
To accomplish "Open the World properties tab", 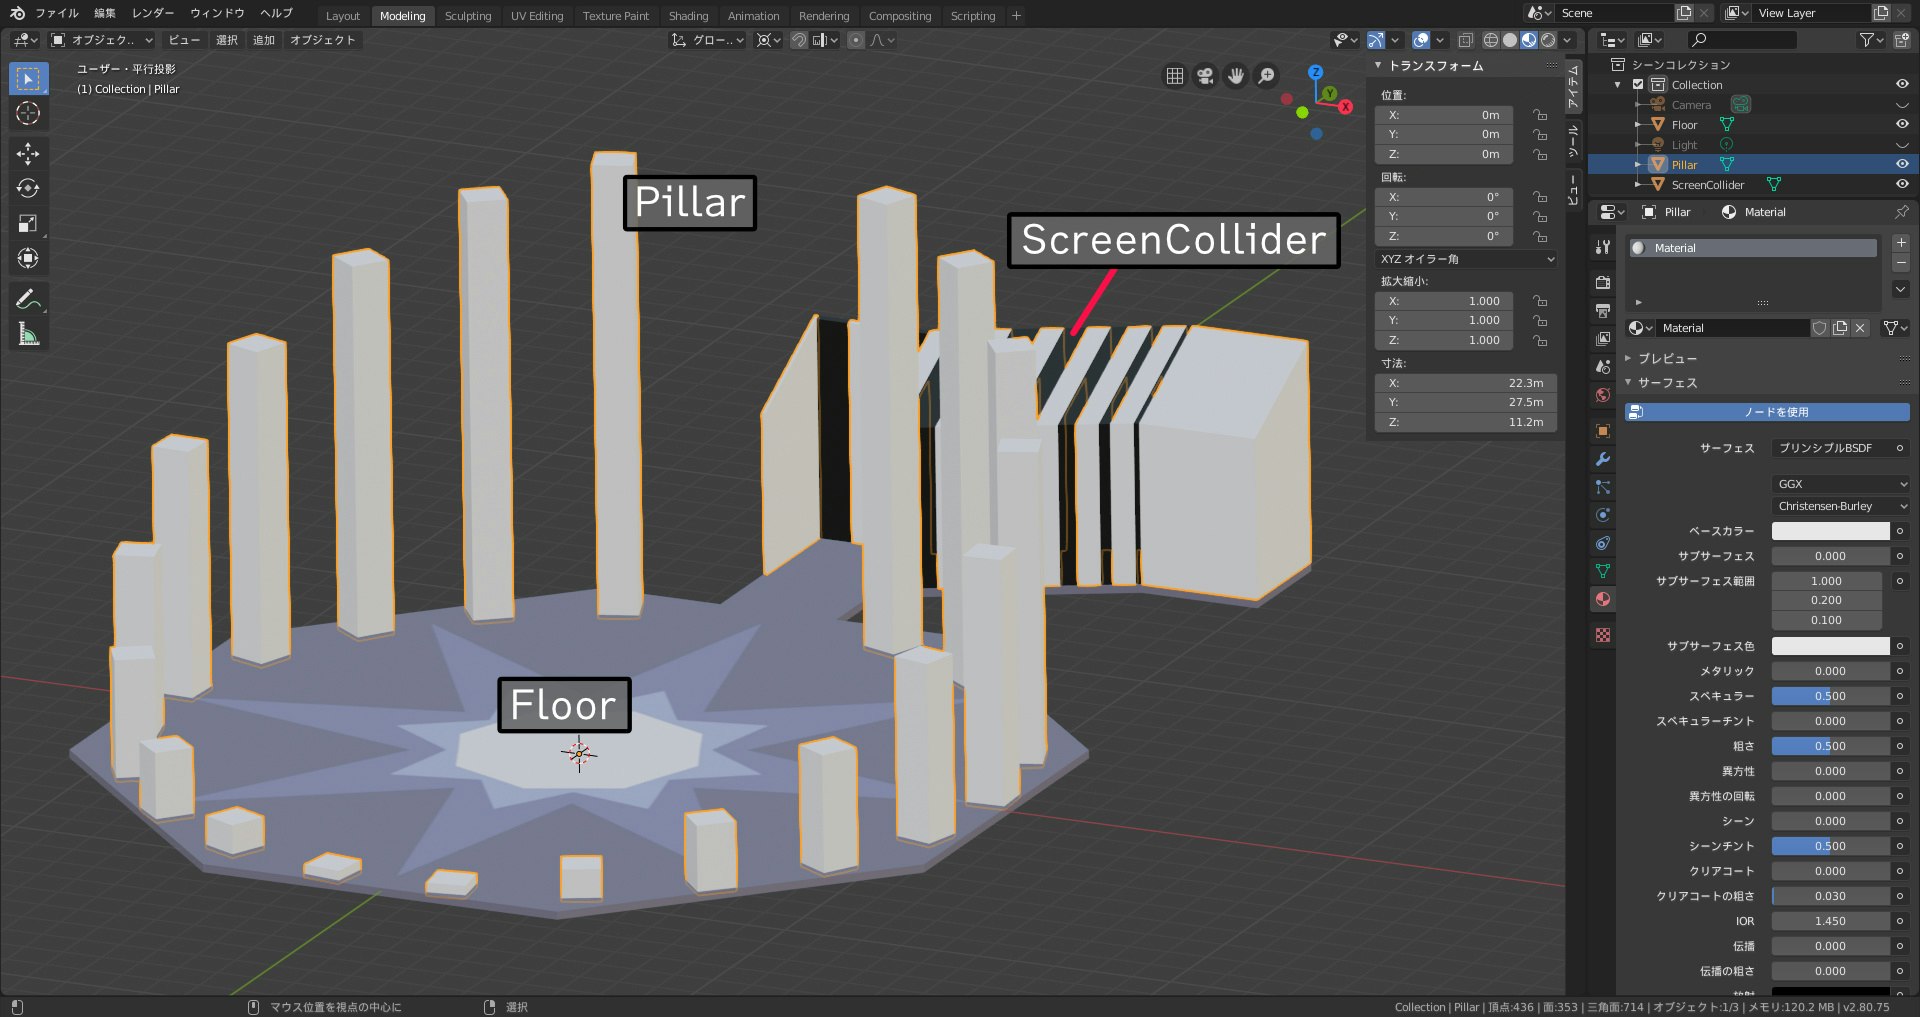I will [x=1602, y=395].
